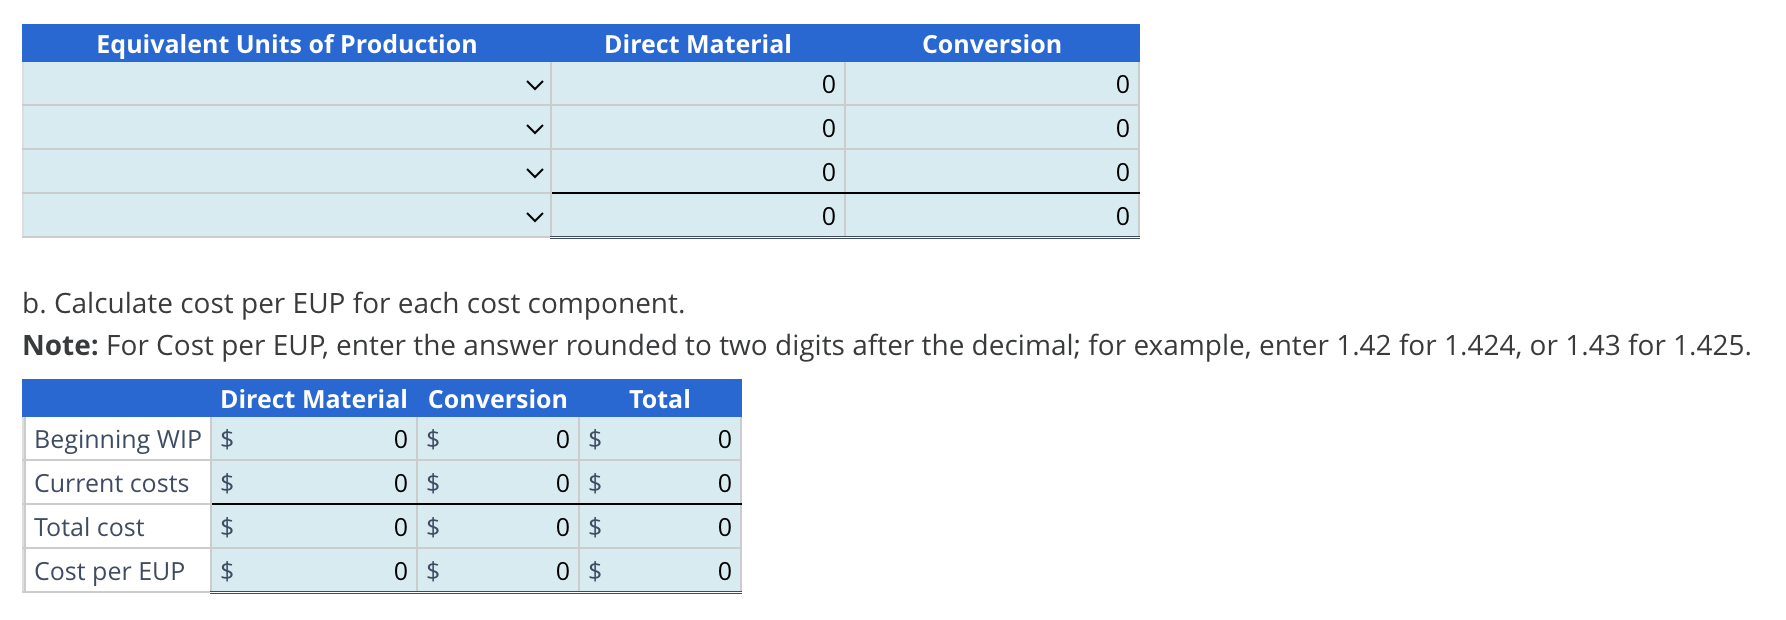This screenshot has width=1786, height=620.
Task: Click the total Conversion units cell
Action: (x=990, y=215)
